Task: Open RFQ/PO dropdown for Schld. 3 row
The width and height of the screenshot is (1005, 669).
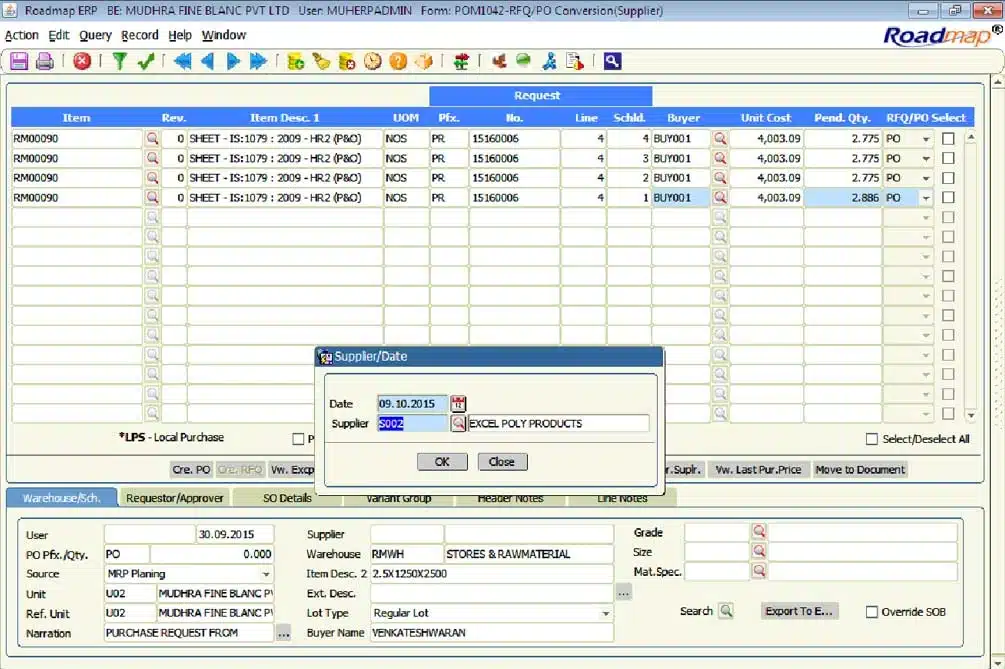Action: [x=926, y=159]
